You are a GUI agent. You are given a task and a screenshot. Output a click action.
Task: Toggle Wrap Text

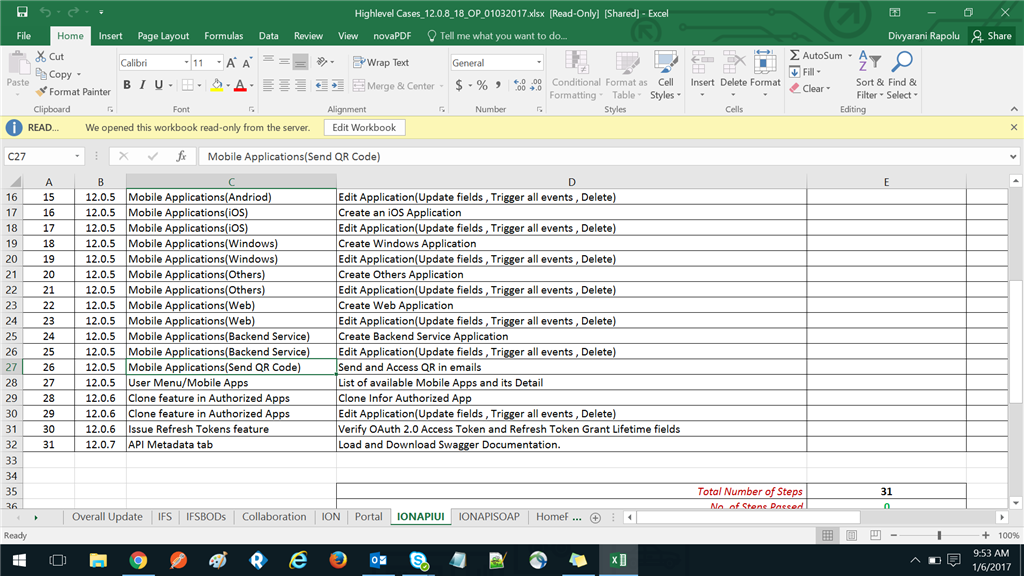click(x=381, y=62)
